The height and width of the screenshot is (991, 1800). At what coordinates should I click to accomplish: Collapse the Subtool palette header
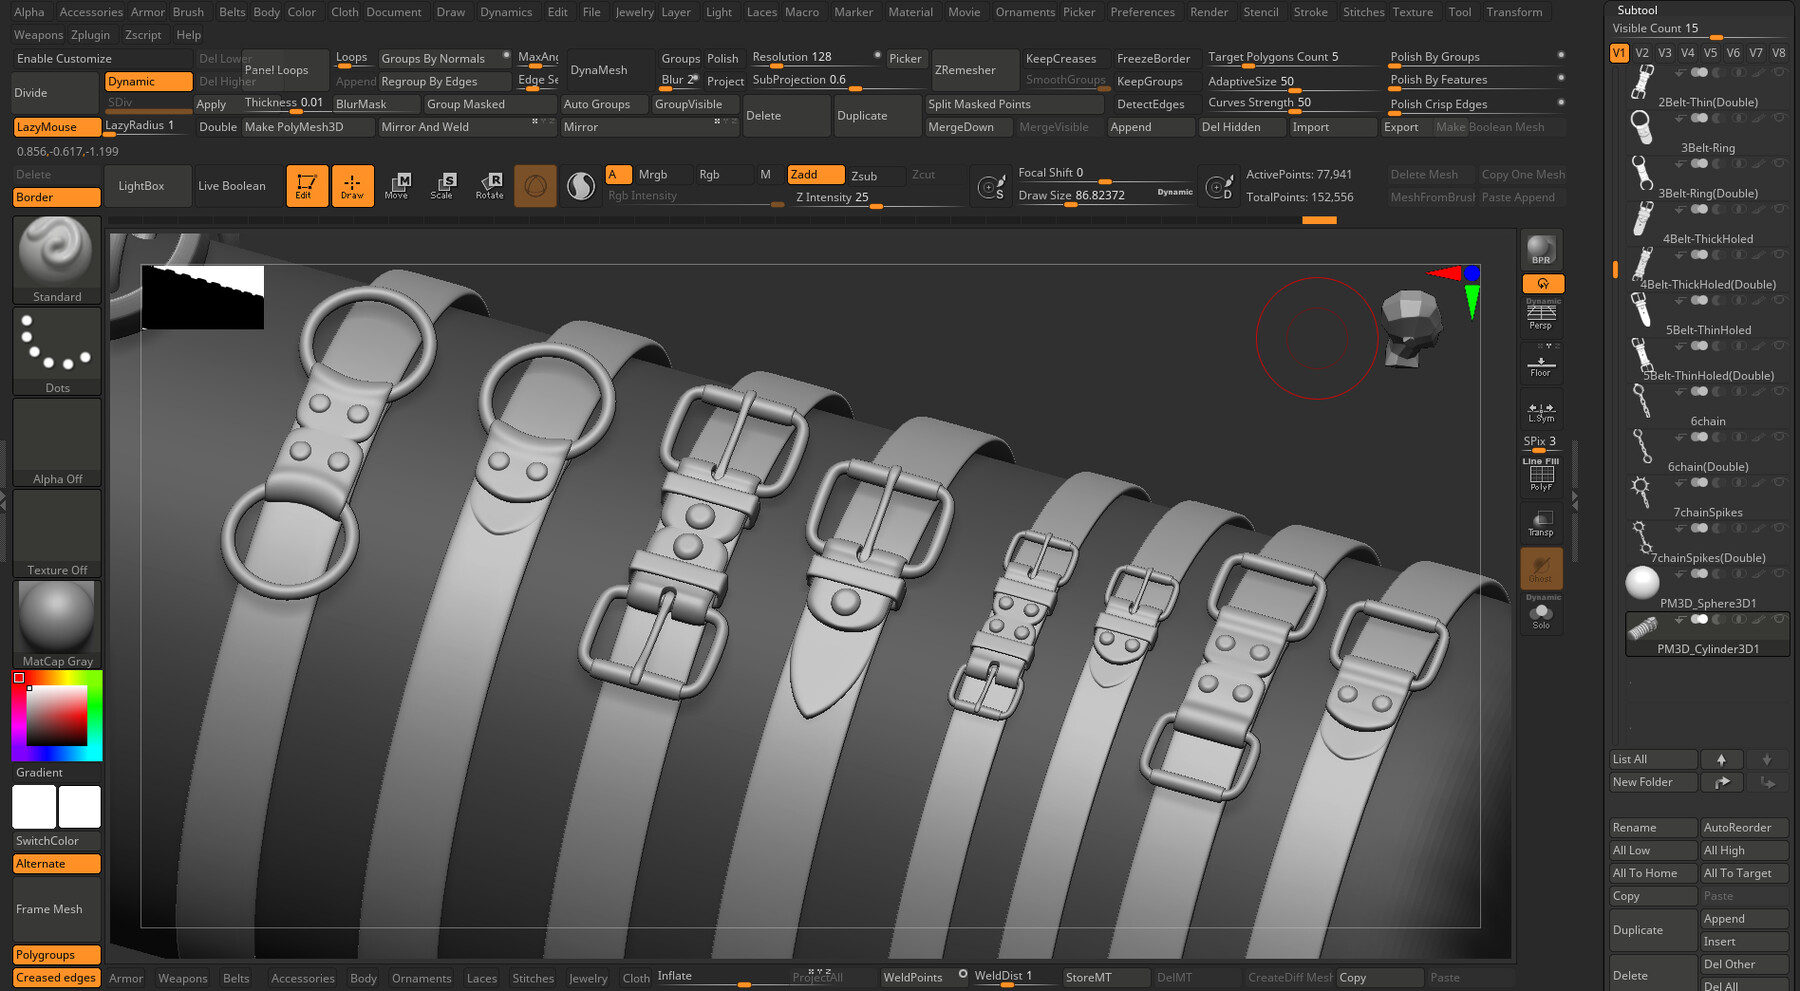(1637, 10)
